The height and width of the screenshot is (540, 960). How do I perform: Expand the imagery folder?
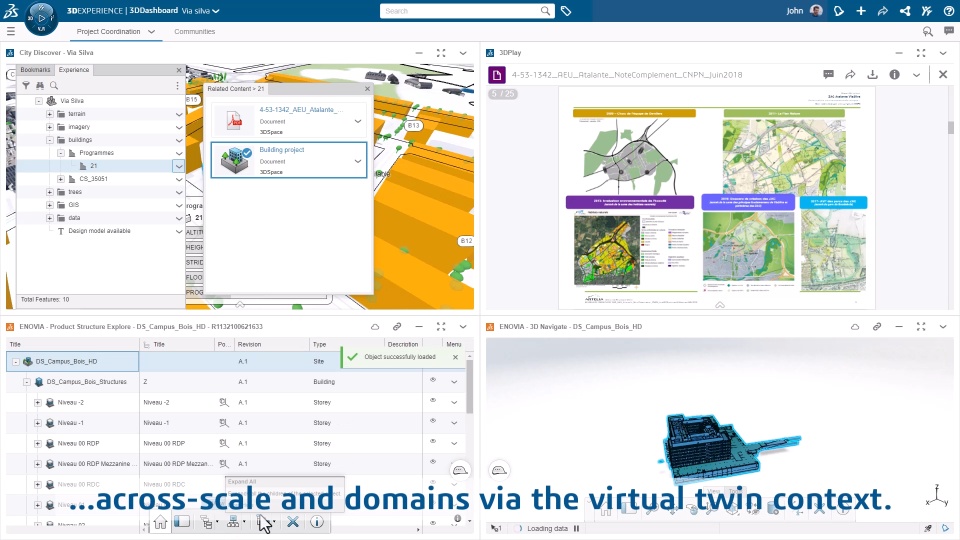(x=50, y=127)
